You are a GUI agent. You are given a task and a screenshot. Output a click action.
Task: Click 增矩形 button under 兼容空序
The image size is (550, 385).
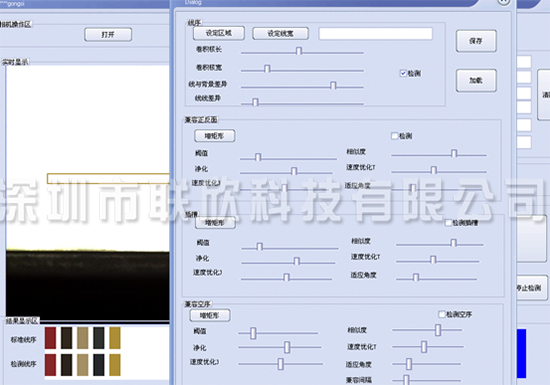[x=210, y=315]
